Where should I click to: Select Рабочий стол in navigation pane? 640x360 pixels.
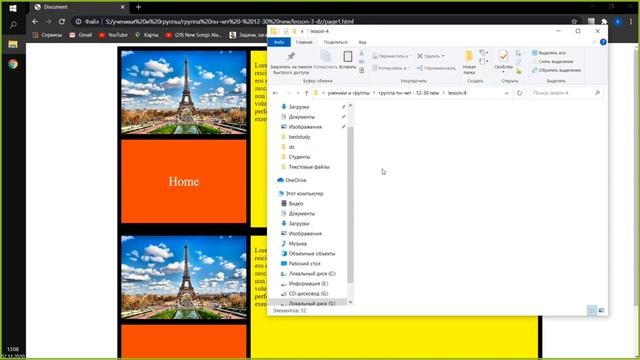304,264
